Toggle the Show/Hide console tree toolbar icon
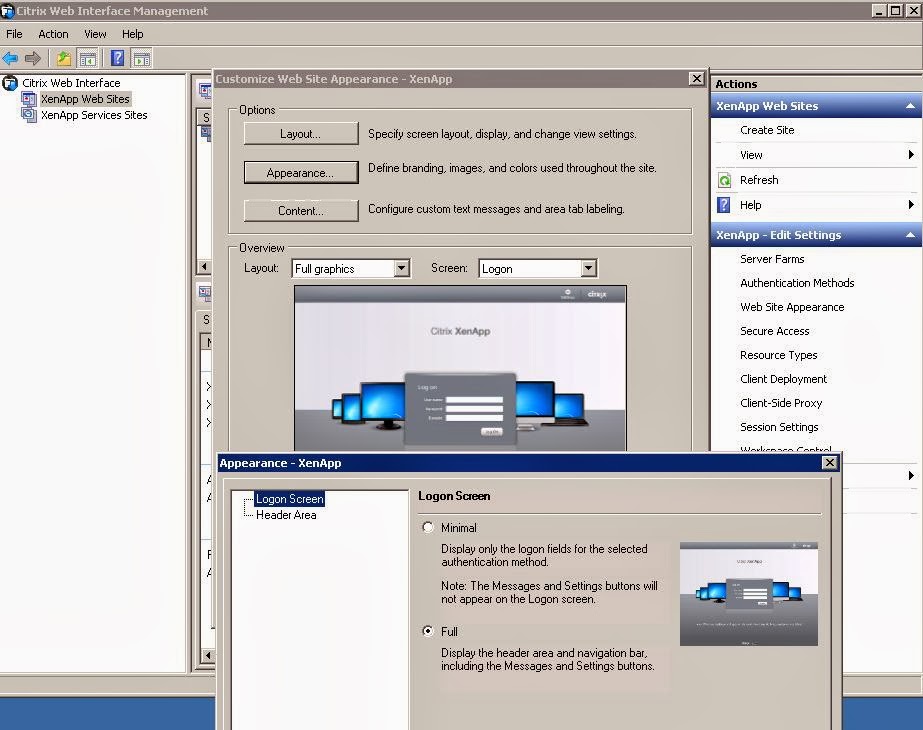Image resolution: width=923 pixels, height=730 pixels. (88, 58)
